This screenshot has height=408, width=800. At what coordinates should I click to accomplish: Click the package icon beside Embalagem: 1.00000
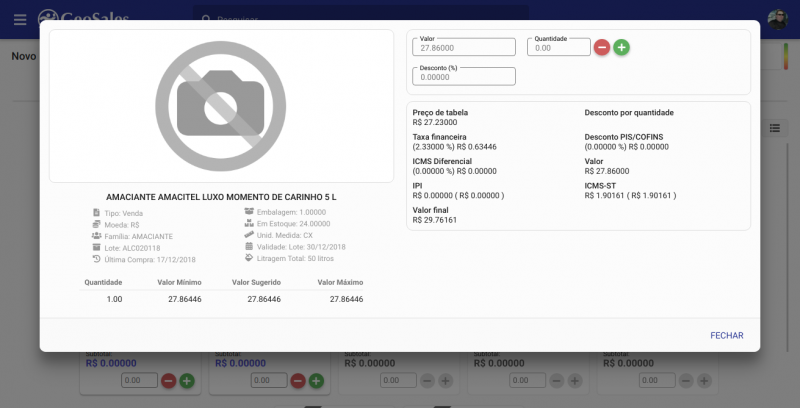point(249,211)
